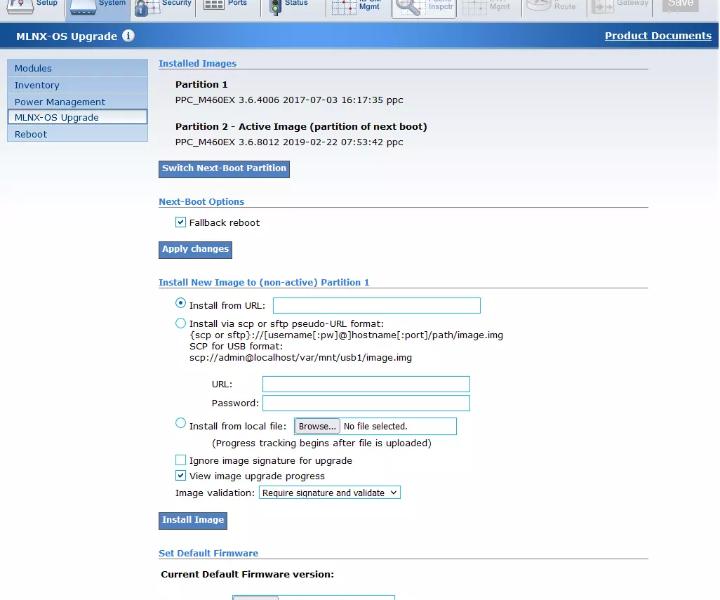Check Ignore image signature for upgrade
Viewport: 720px width, 600px height.
[x=180, y=460]
